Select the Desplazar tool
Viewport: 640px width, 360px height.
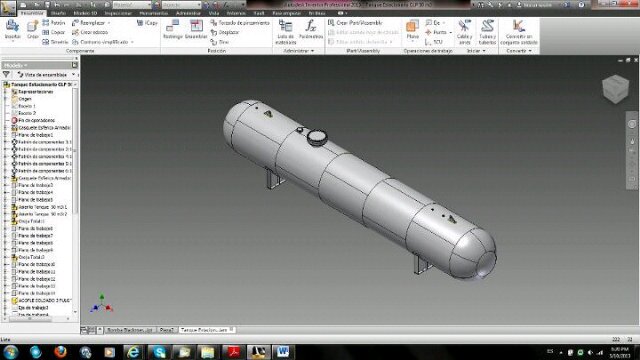tap(224, 32)
